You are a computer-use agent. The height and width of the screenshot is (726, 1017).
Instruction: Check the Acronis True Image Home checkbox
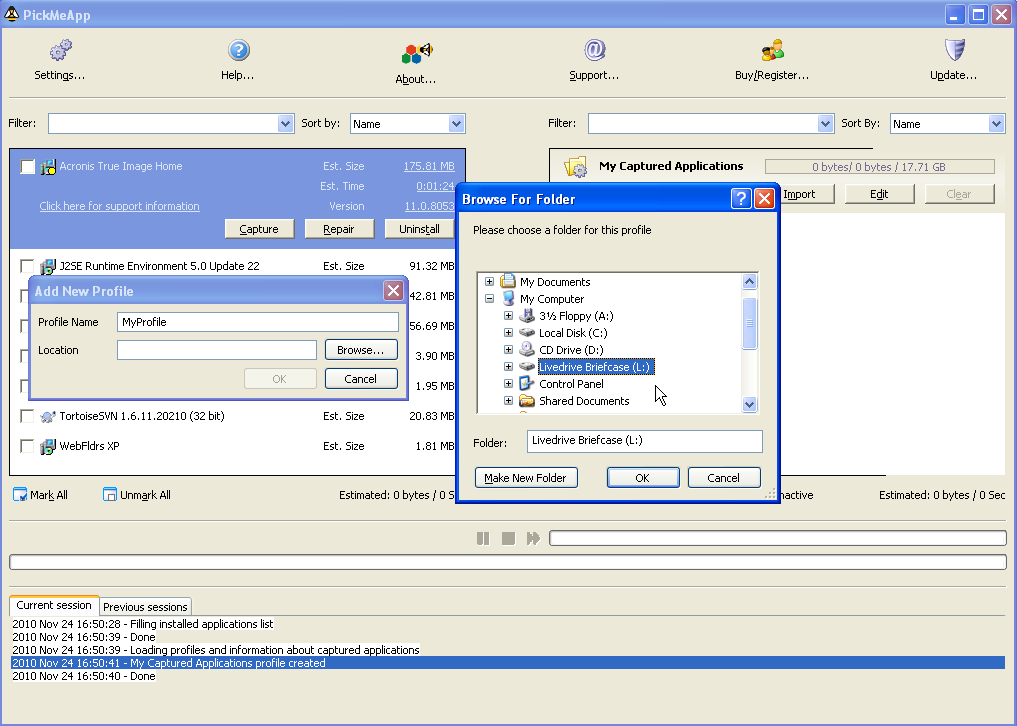click(x=27, y=167)
